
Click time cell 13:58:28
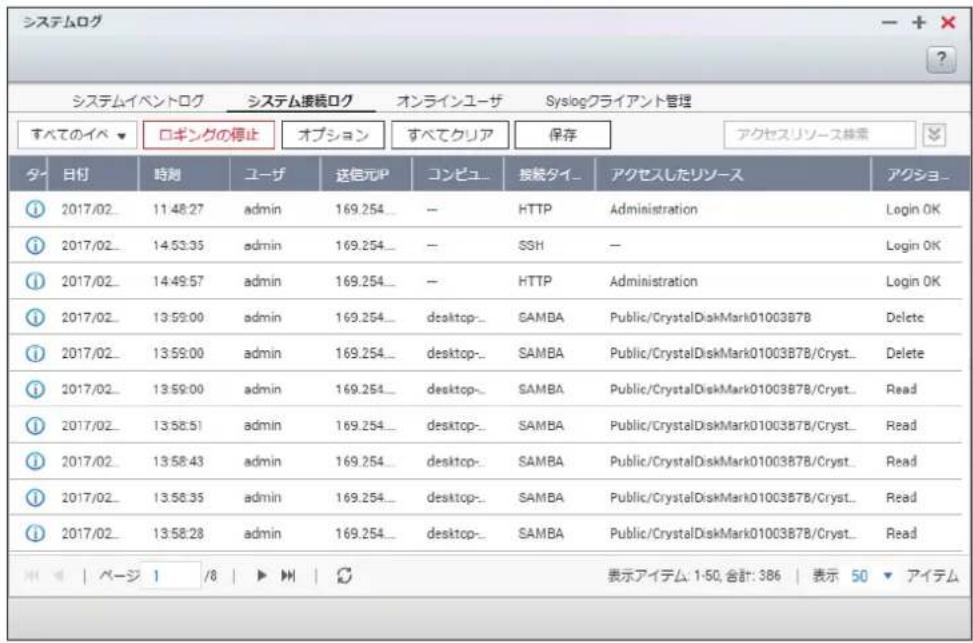(178, 534)
